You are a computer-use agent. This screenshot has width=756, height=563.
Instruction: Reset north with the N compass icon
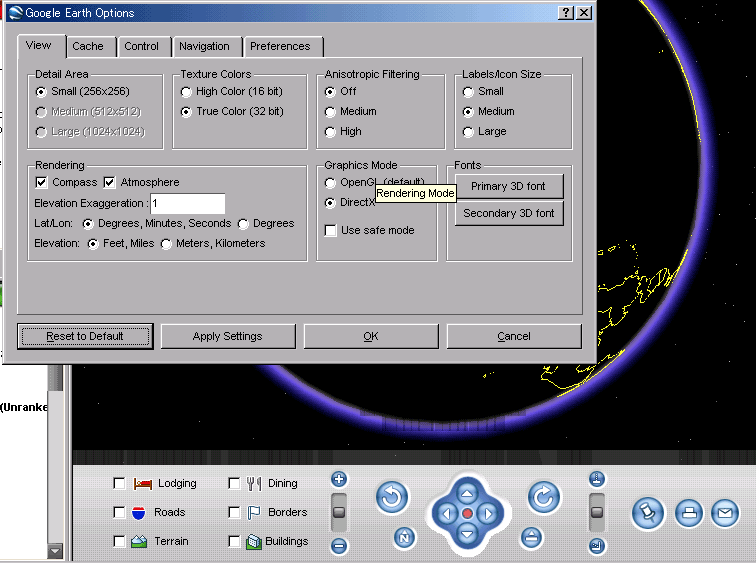[404, 537]
